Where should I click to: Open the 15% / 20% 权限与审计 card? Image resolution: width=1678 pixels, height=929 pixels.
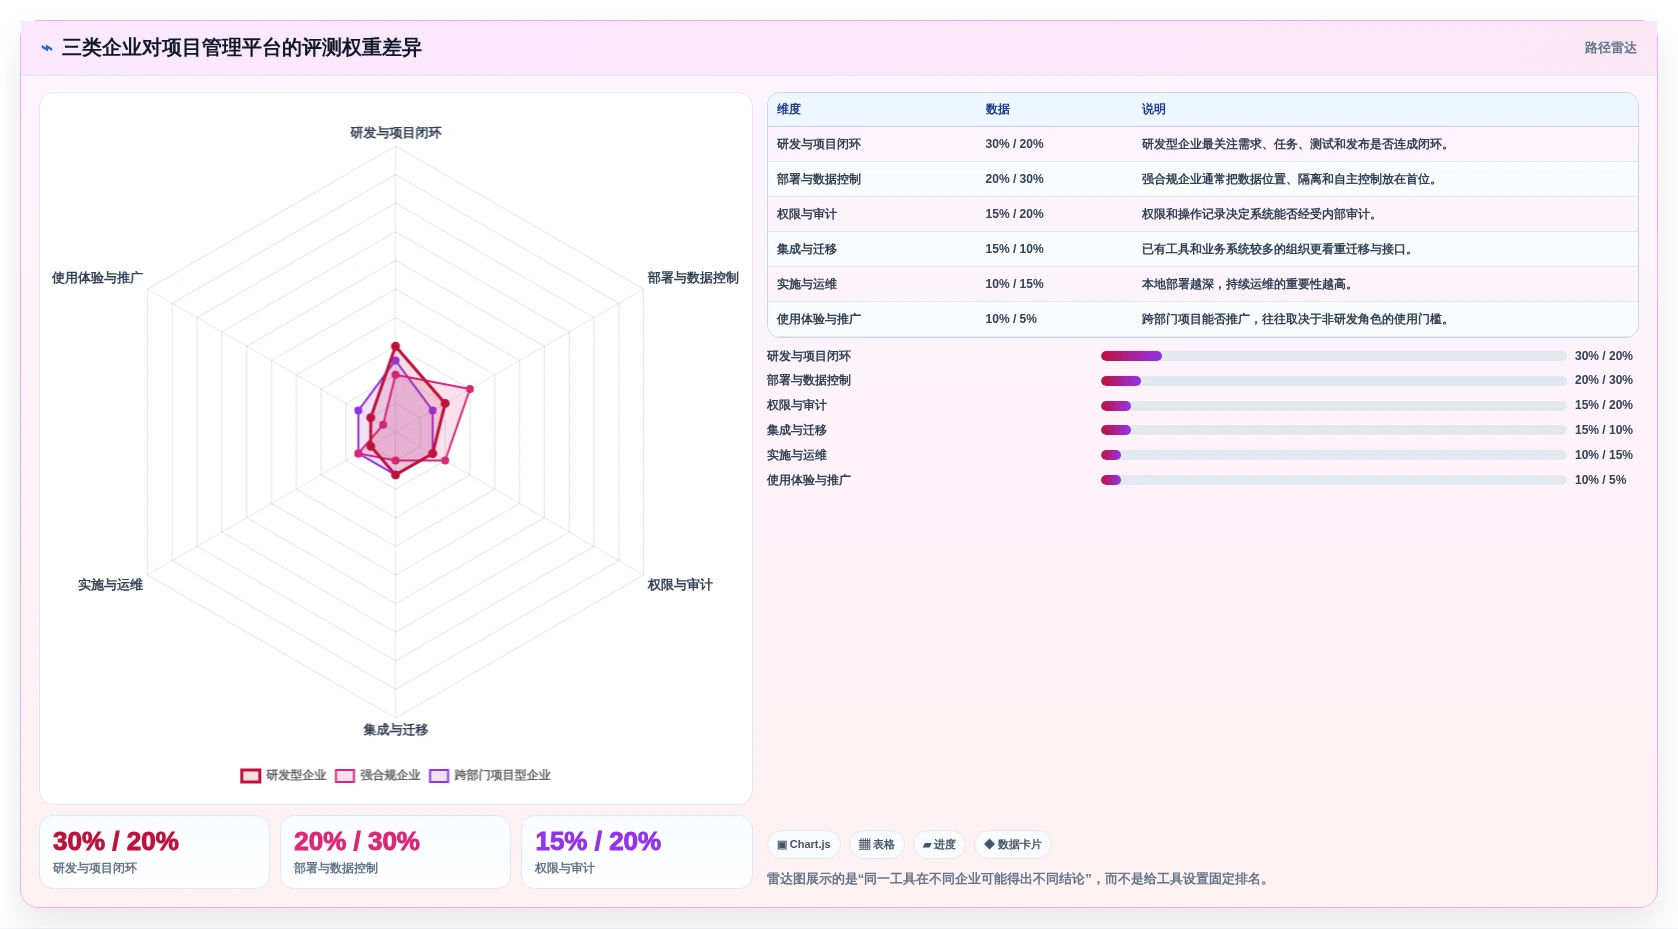(636, 852)
